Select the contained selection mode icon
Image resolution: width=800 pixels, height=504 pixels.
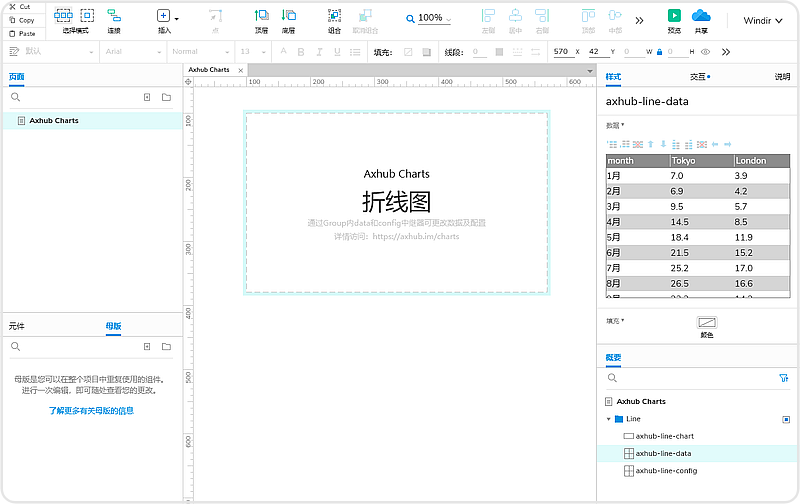[x=87, y=15]
